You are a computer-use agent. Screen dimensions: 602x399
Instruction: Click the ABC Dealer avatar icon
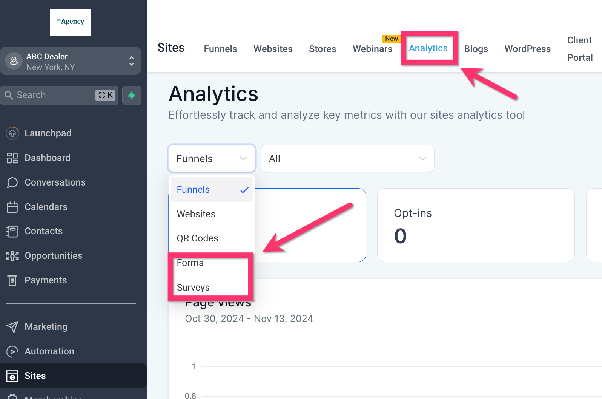click(x=14, y=61)
